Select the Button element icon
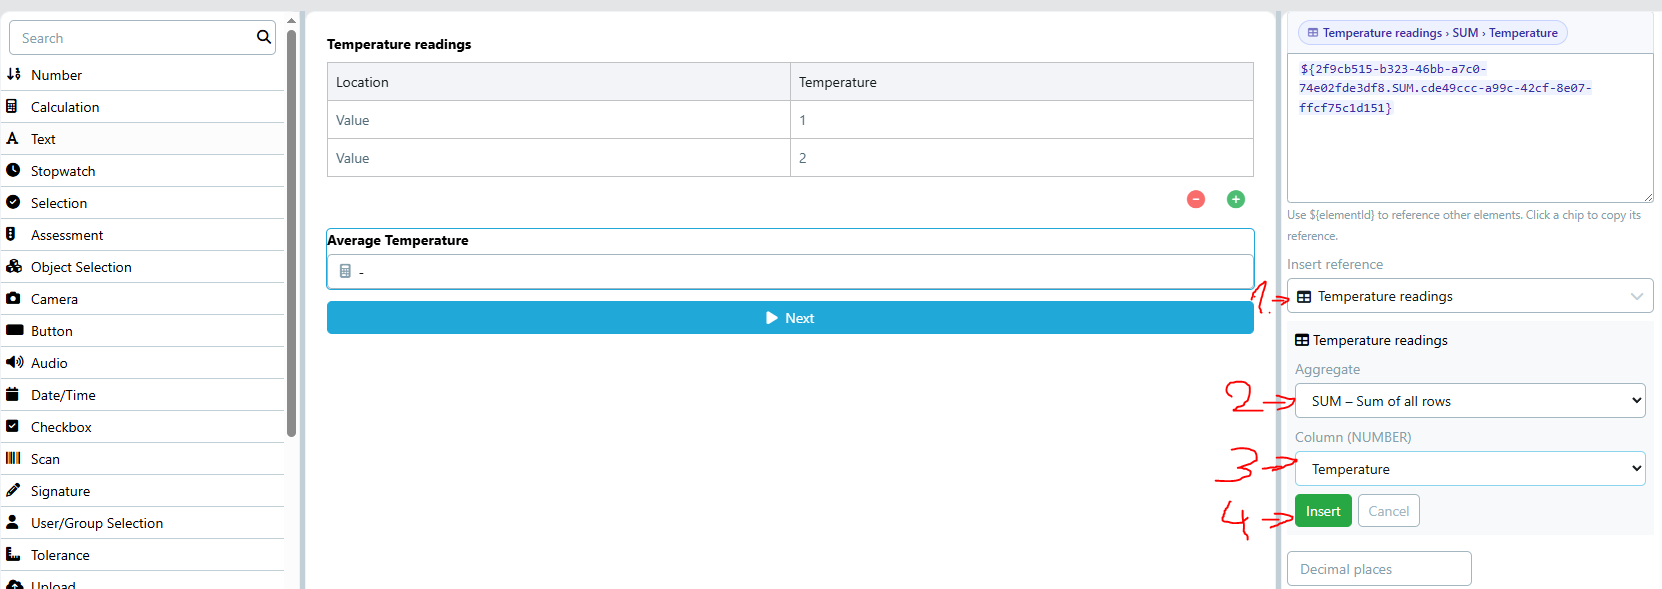The width and height of the screenshot is (1662, 589). (14, 330)
